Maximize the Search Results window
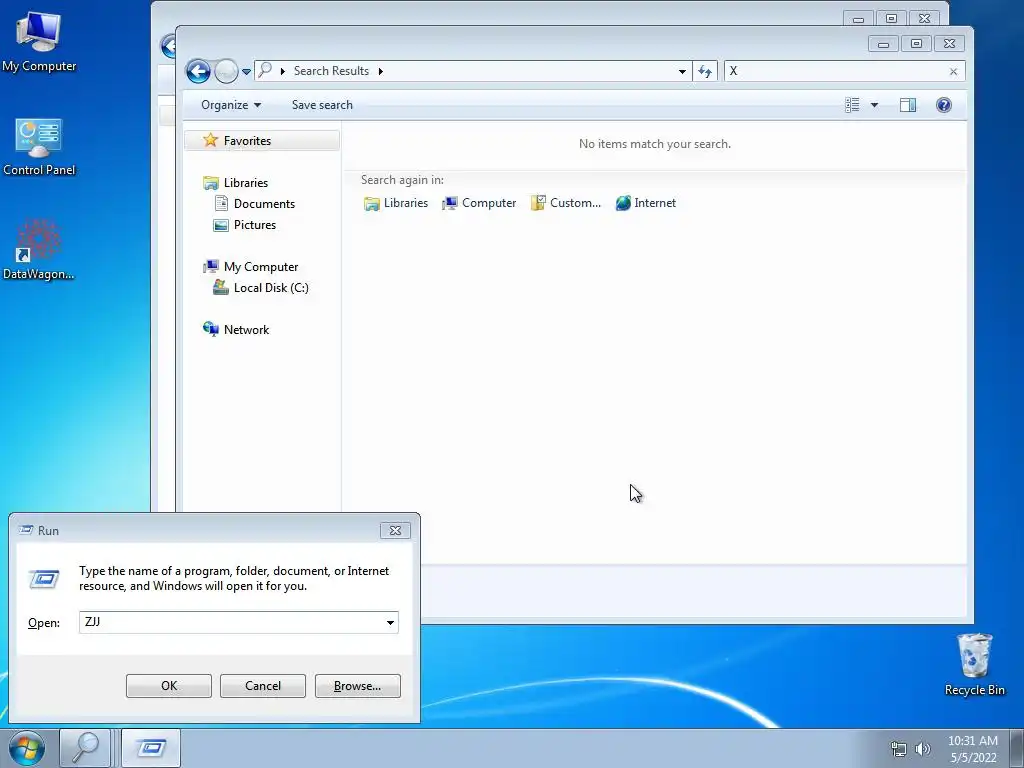Screen dimensions: 1024x768 [x=916, y=44]
